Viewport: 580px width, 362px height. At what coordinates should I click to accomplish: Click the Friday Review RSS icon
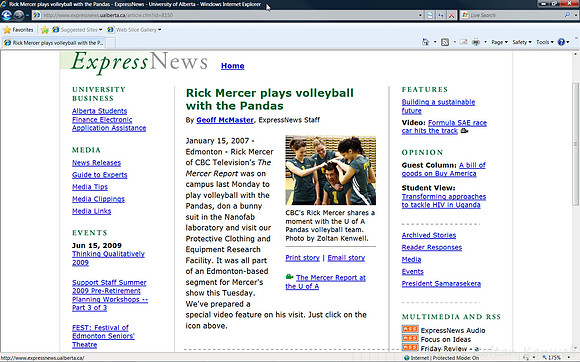pos(410,347)
